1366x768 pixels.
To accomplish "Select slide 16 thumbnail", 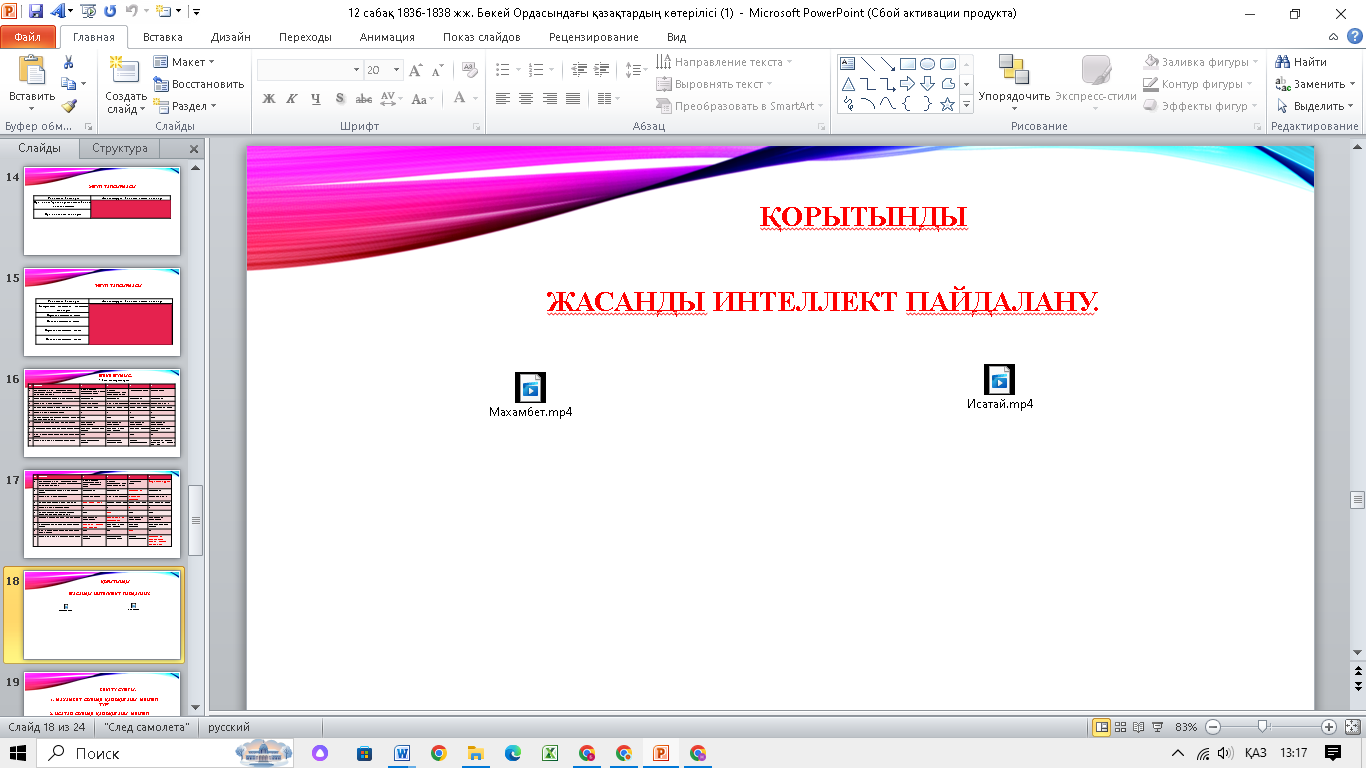I will (102, 413).
